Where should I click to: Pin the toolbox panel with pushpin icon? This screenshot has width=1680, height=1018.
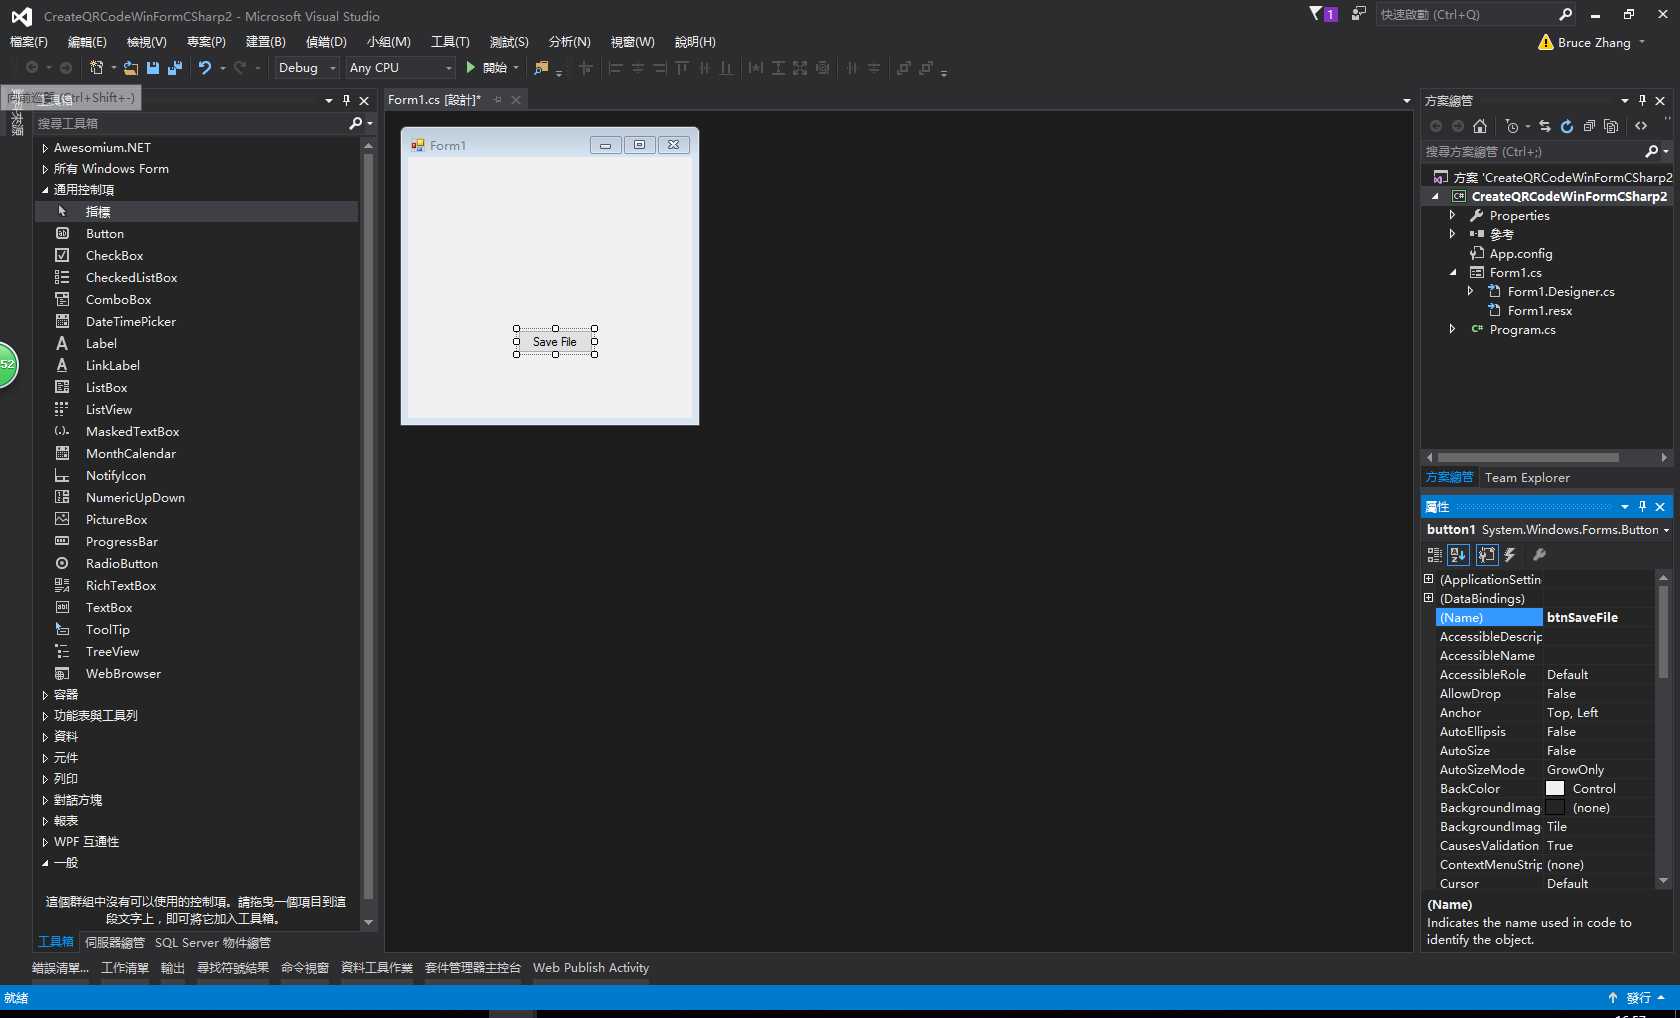pyautogui.click(x=346, y=100)
